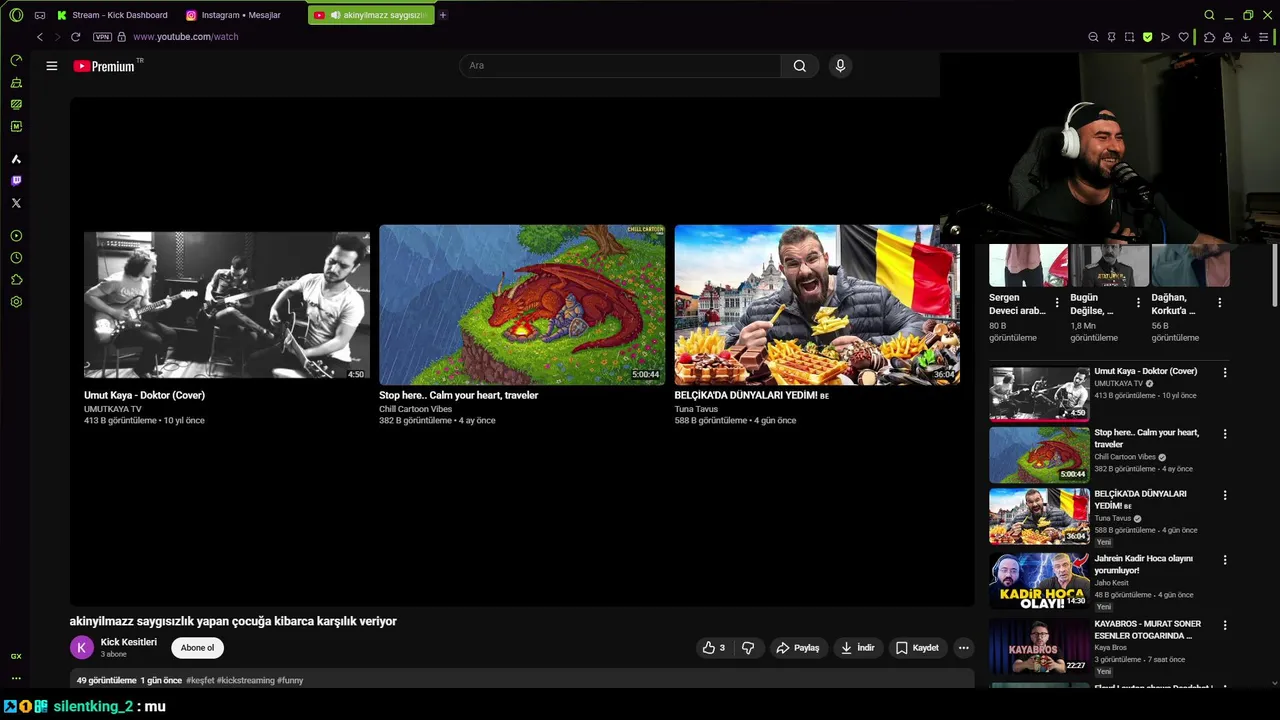Go back to the previous page
The width and height of the screenshot is (1280, 720).
[x=40, y=37]
